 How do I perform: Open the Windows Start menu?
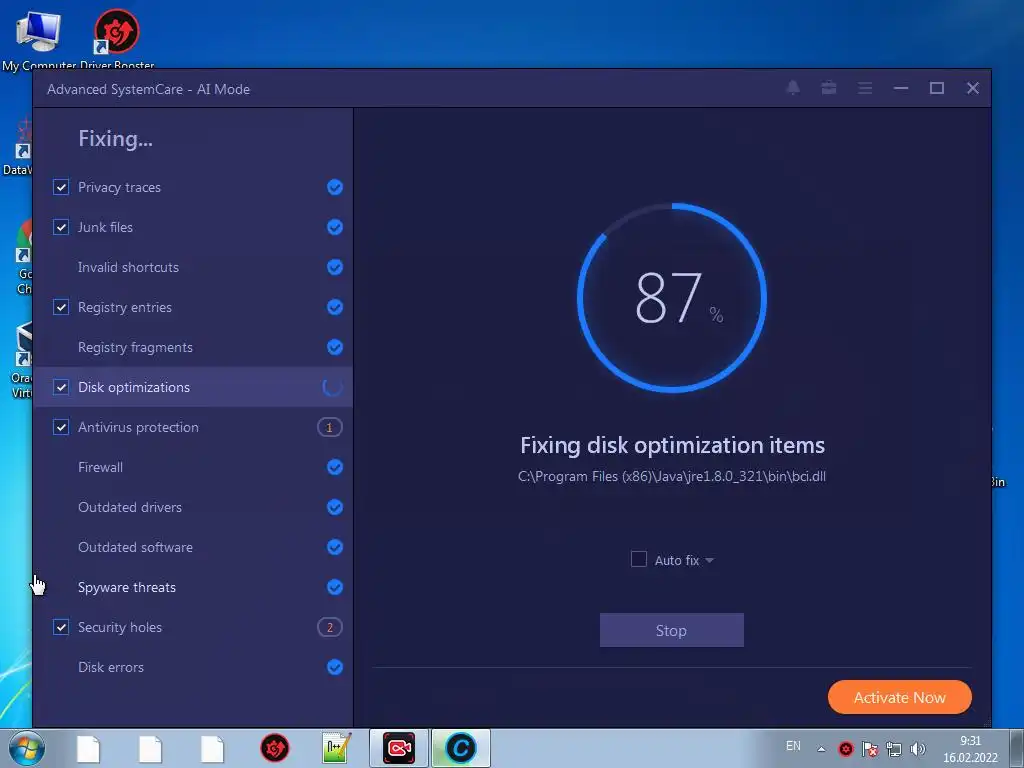[27, 748]
